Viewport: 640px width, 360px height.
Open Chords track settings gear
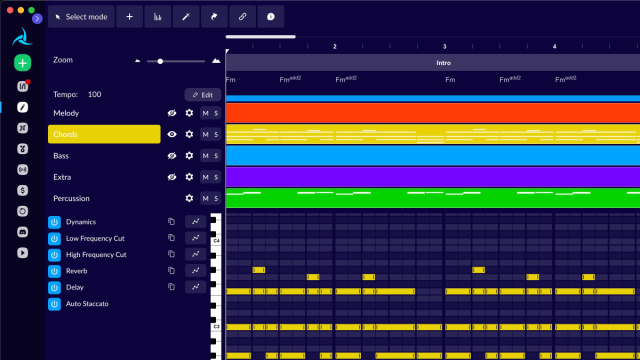pos(189,134)
